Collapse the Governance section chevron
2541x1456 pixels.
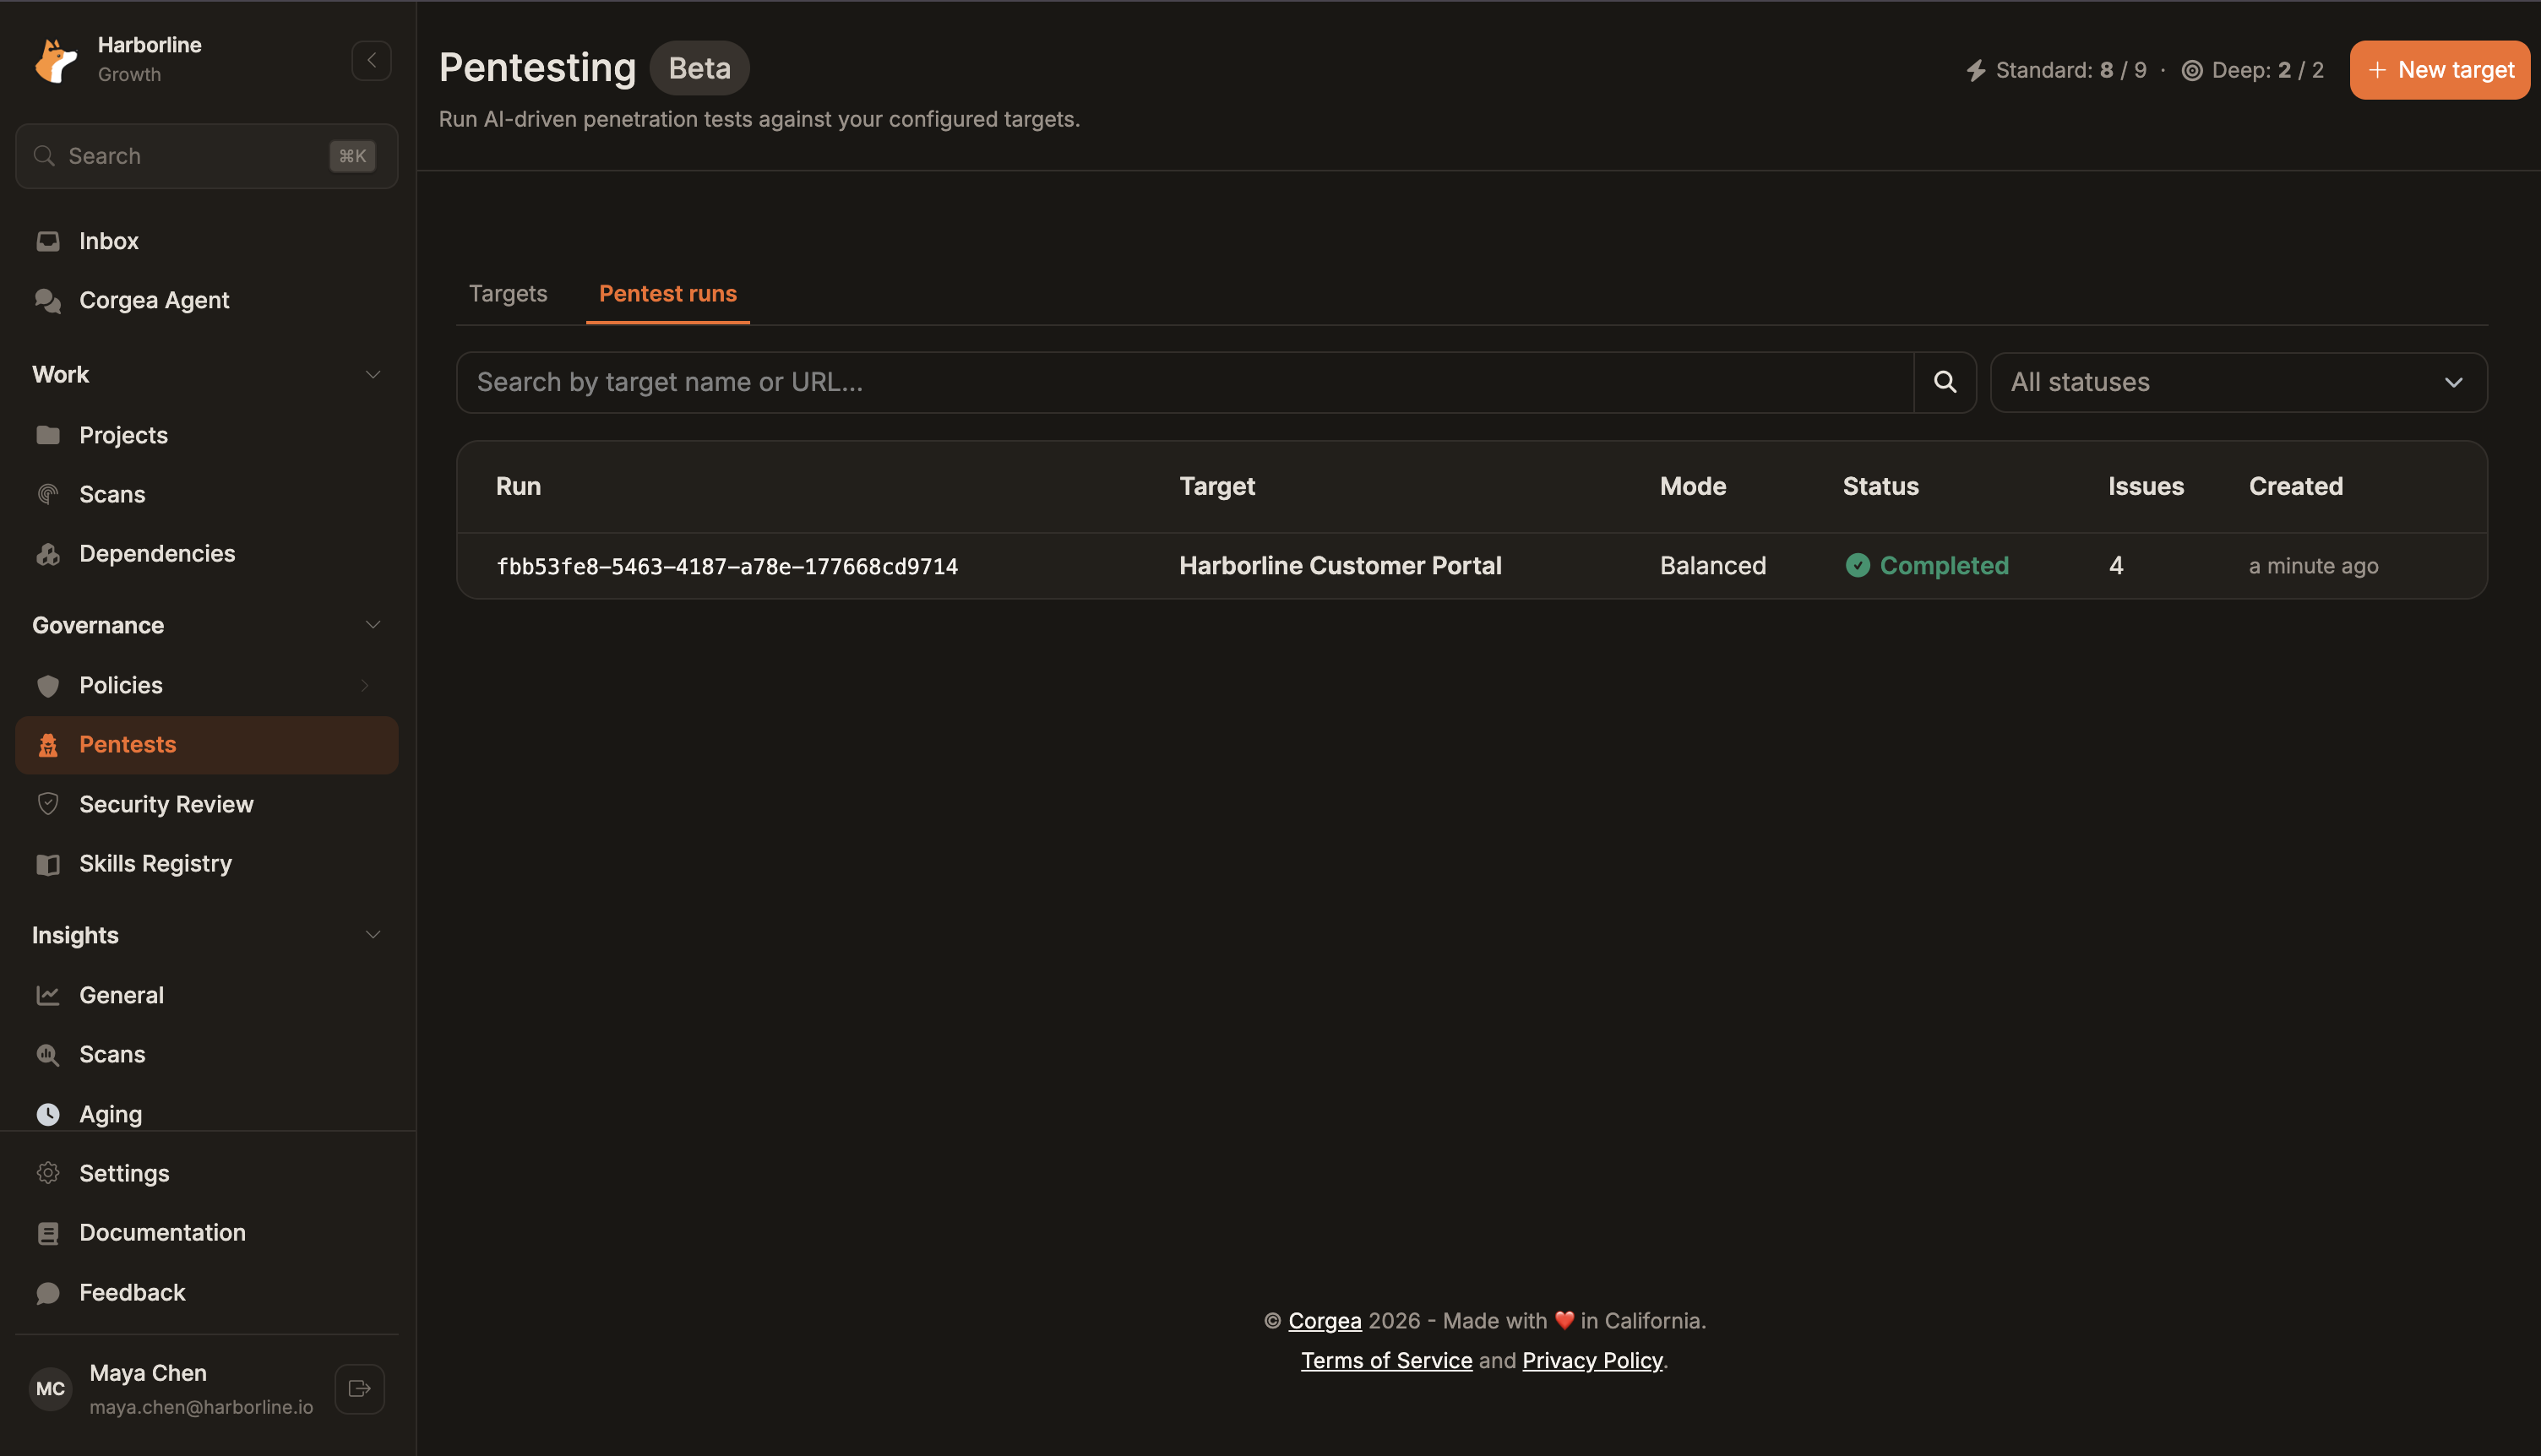tap(372, 625)
